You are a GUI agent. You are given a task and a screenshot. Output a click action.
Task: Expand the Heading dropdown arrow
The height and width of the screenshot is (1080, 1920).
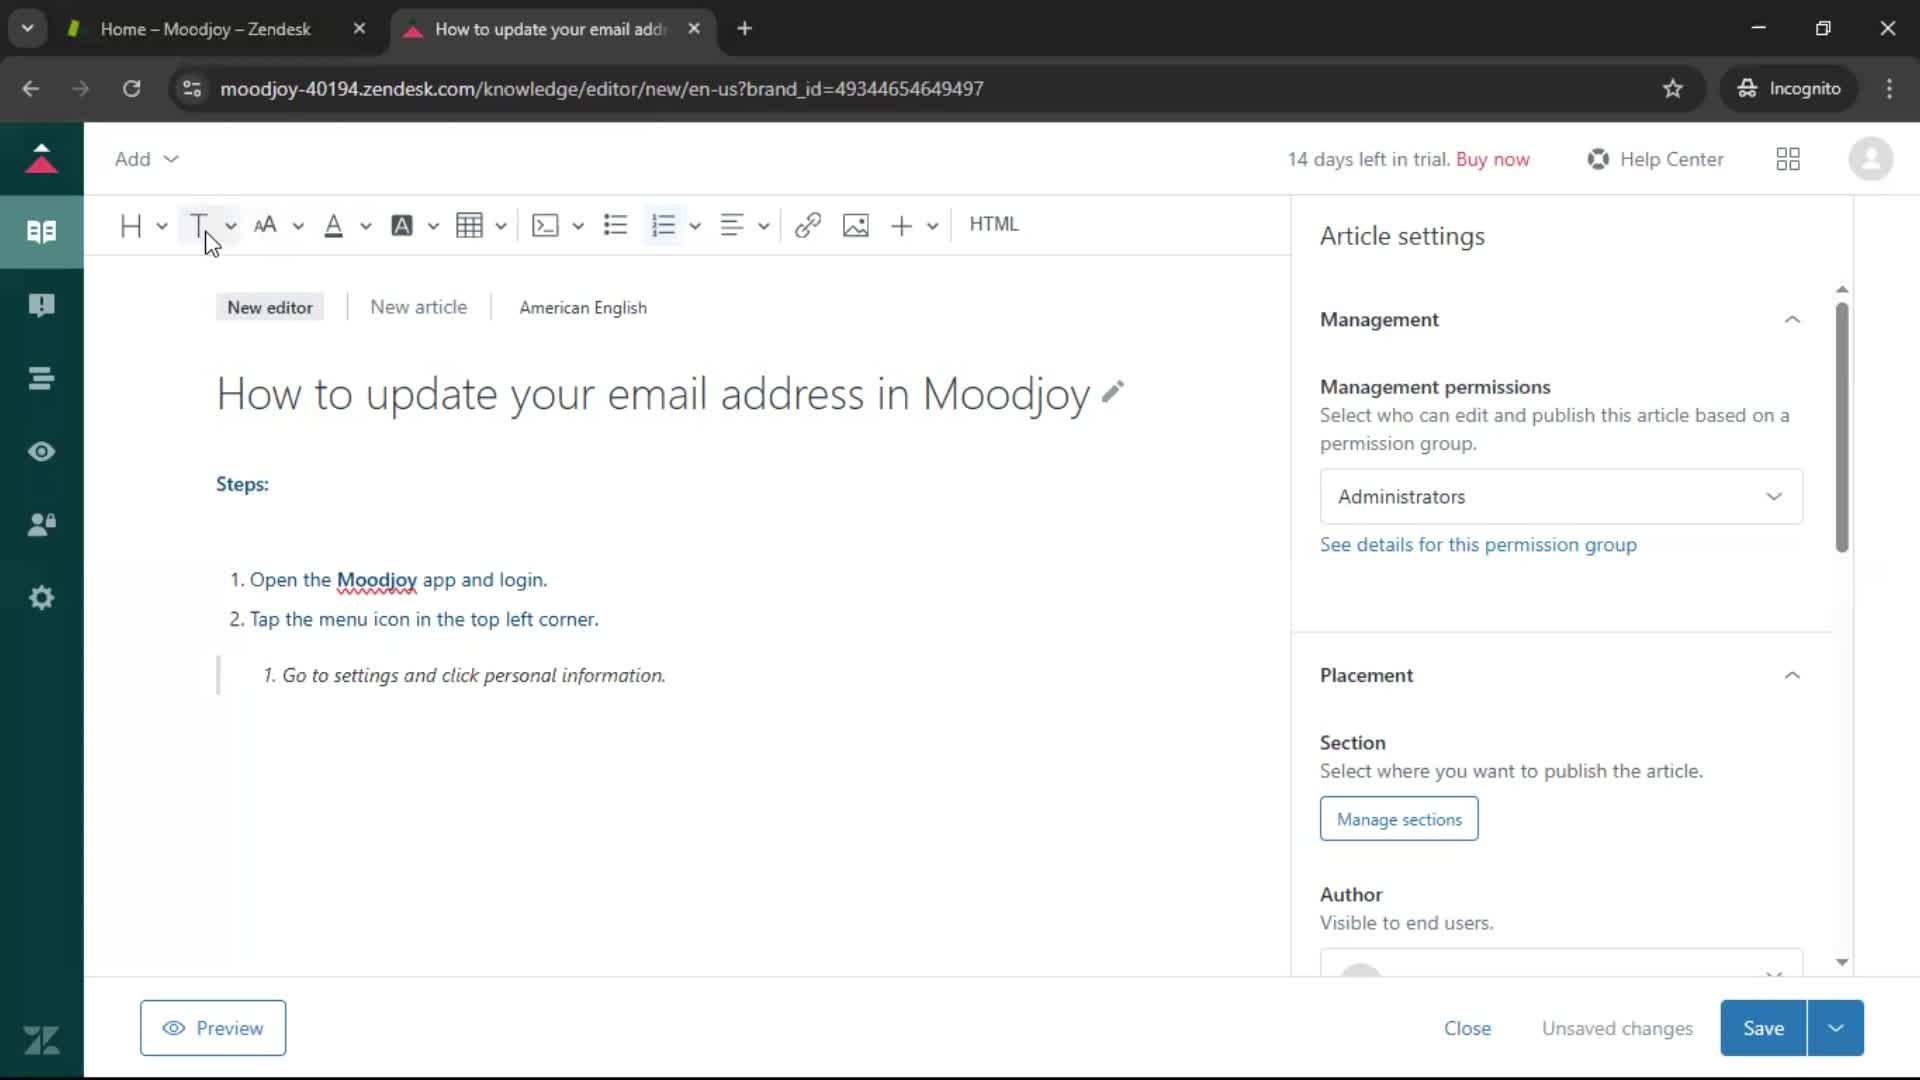(x=162, y=226)
